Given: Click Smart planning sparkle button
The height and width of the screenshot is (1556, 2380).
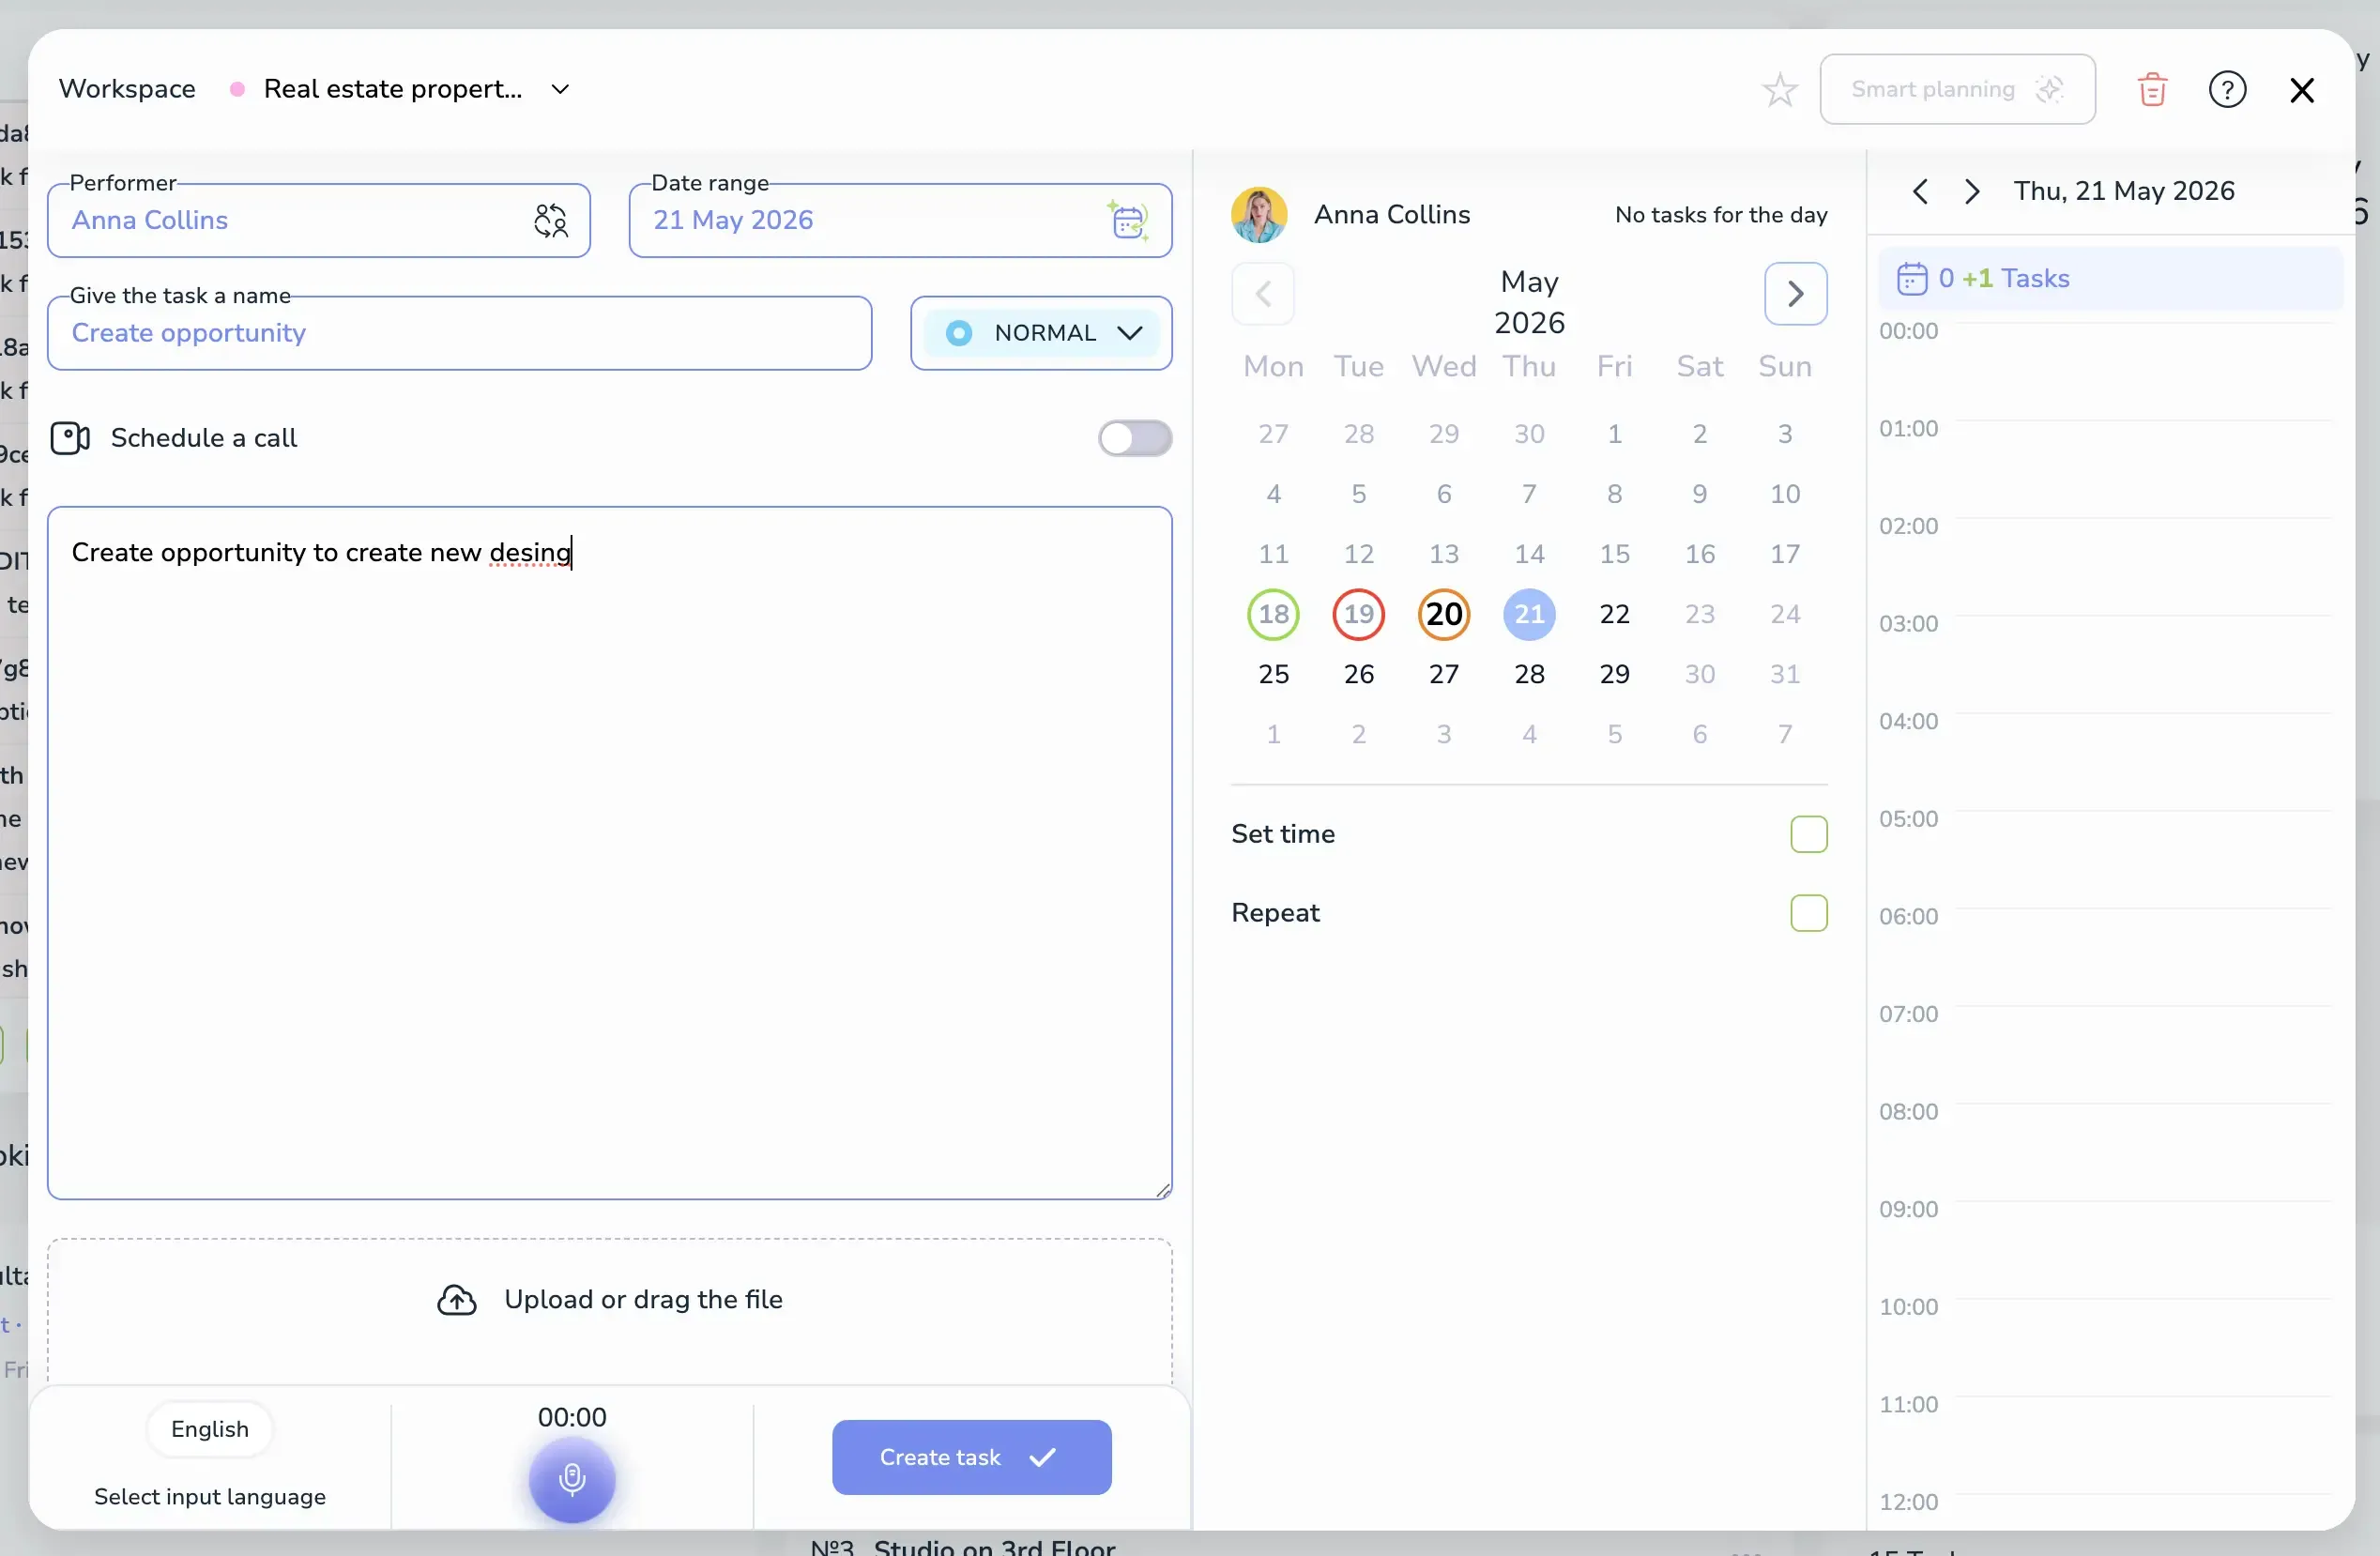Looking at the screenshot, I should (x=1957, y=90).
